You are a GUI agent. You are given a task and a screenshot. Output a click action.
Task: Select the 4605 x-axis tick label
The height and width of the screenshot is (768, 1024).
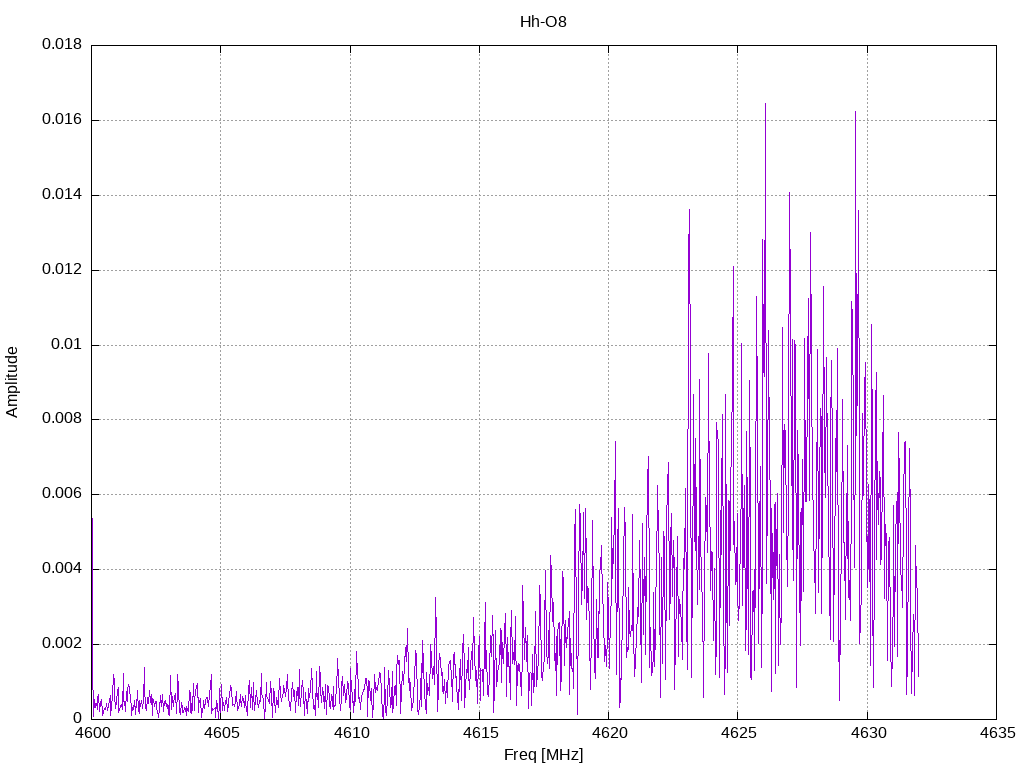coord(221,733)
